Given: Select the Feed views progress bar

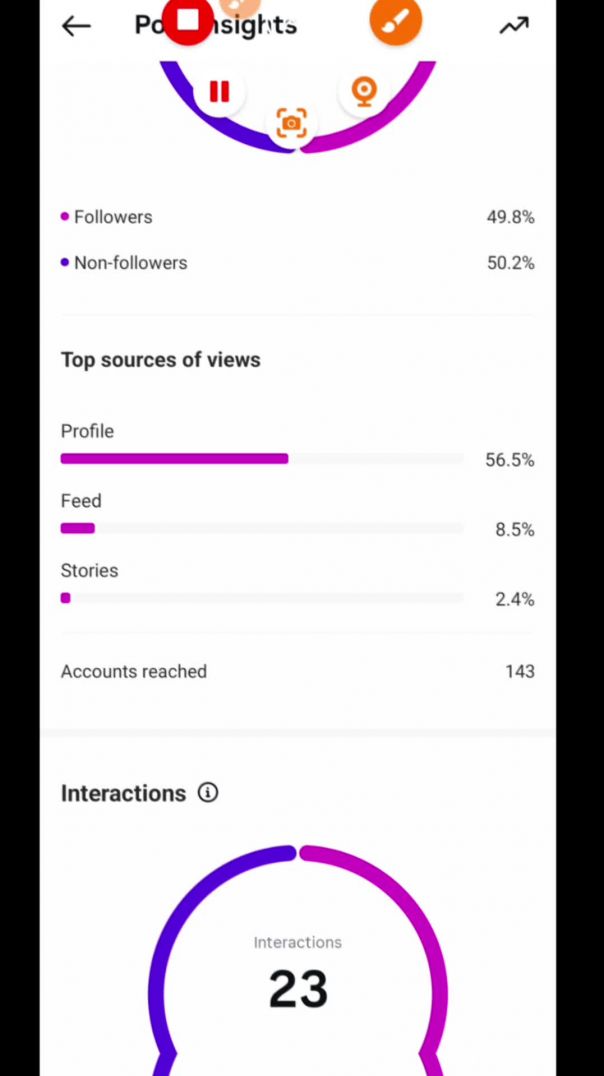Looking at the screenshot, I should tap(262, 528).
